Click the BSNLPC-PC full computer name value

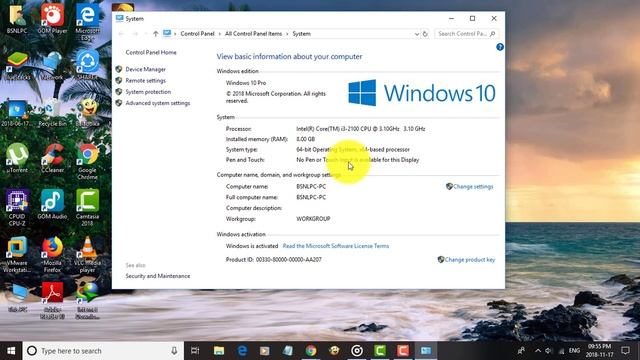click(x=311, y=198)
